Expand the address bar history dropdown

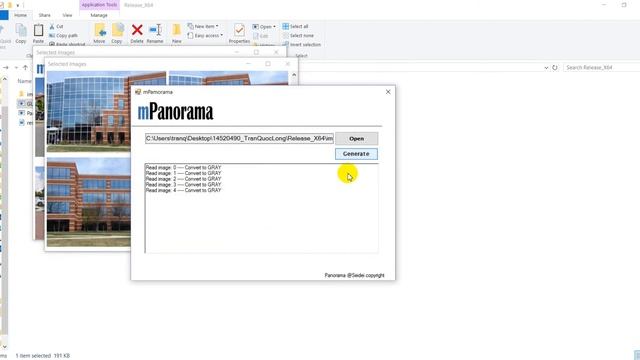pyautogui.click(x=546, y=68)
